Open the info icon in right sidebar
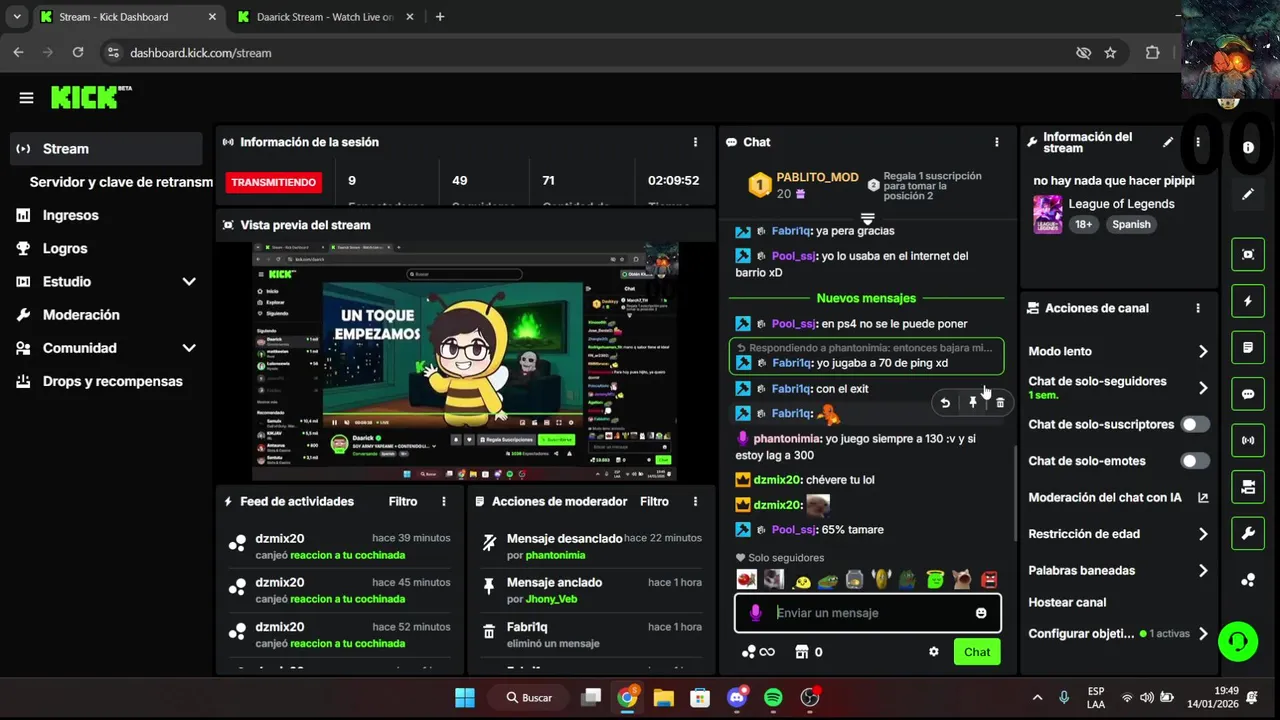Viewport: 1280px width, 720px height. click(1248, 147)
